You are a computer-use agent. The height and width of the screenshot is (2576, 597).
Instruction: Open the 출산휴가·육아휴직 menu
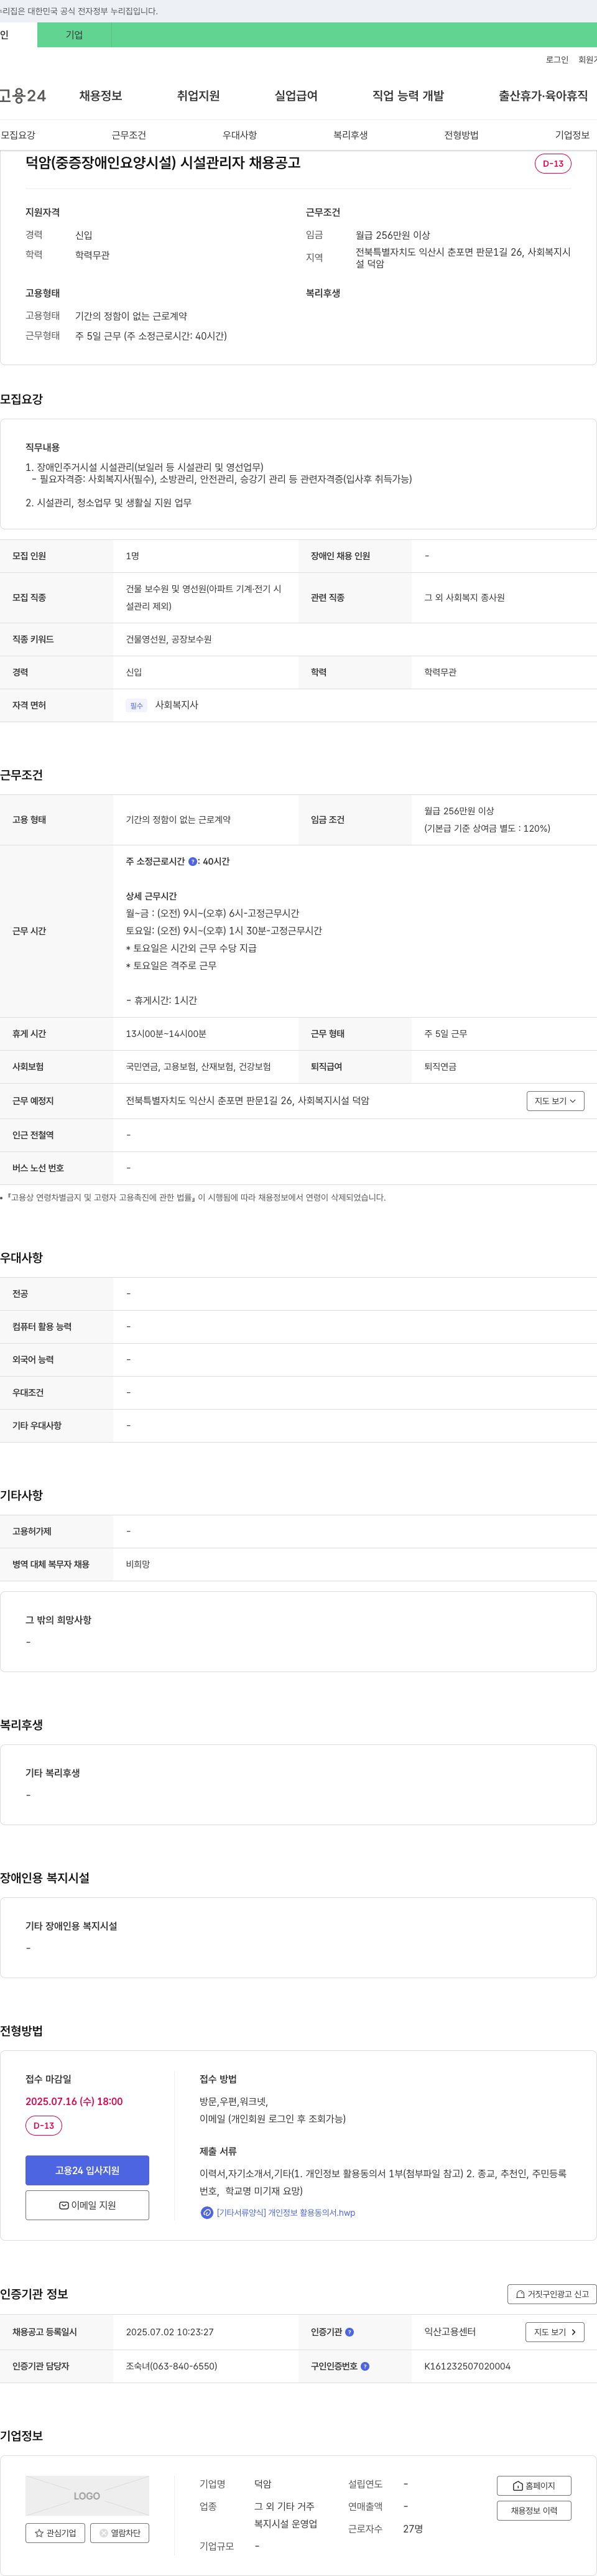point(543,96)
